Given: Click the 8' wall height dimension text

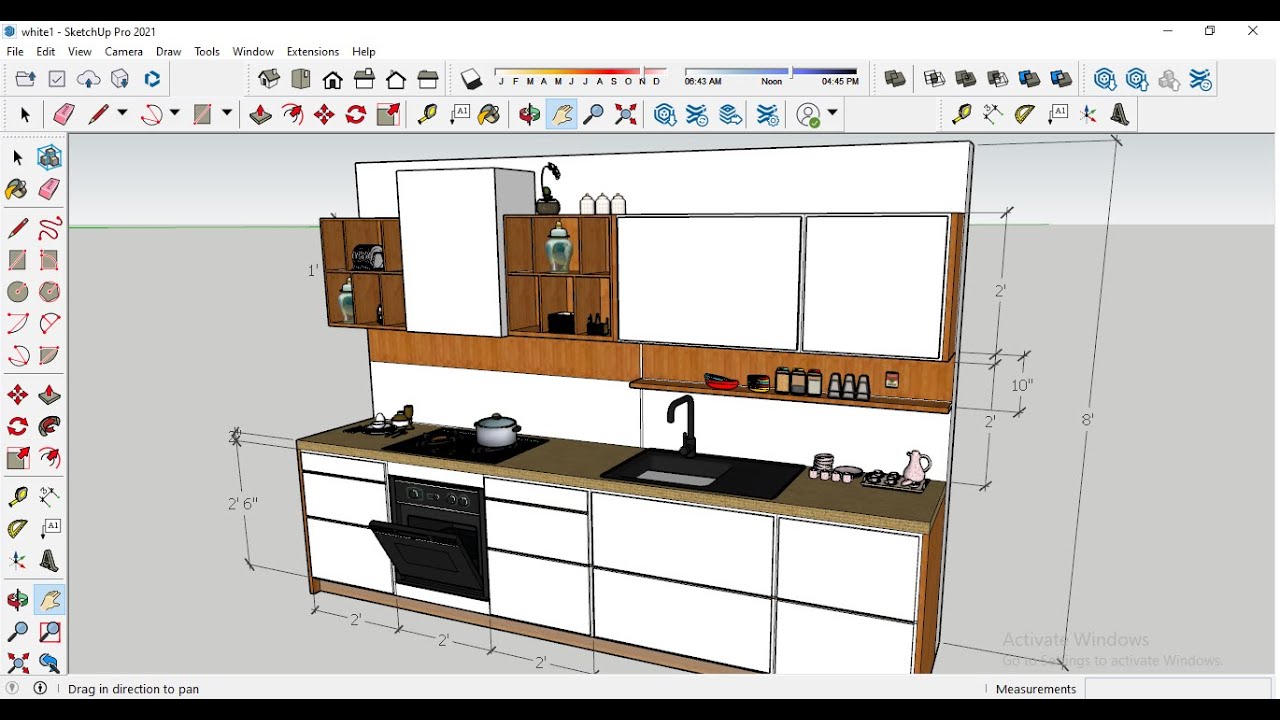Looking at the screenshot, I should click(1088, 420).
